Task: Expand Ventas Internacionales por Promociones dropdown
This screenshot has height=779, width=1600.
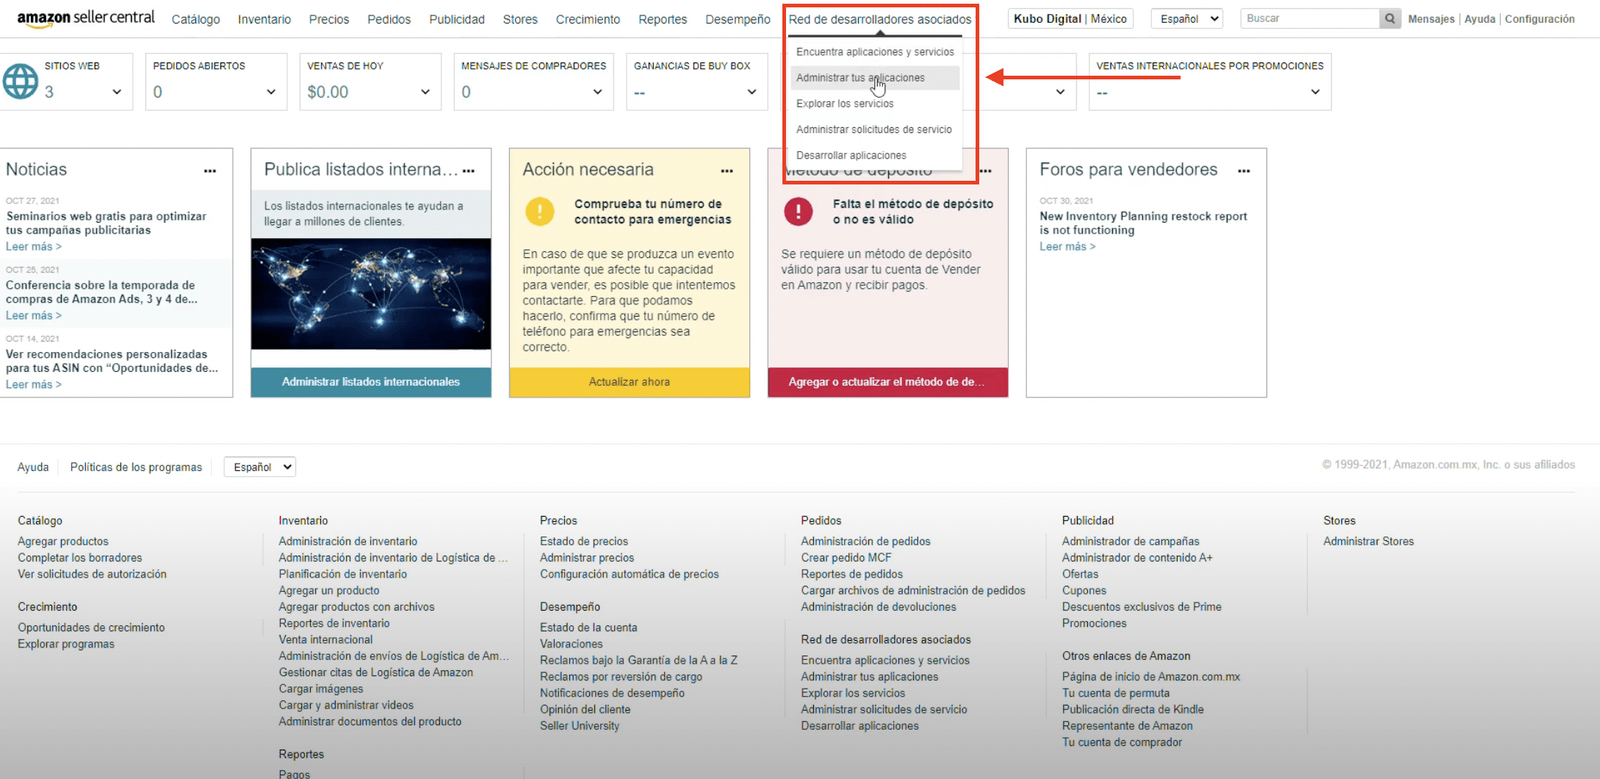Action: pyautogui.click(x=1315, y=92)
